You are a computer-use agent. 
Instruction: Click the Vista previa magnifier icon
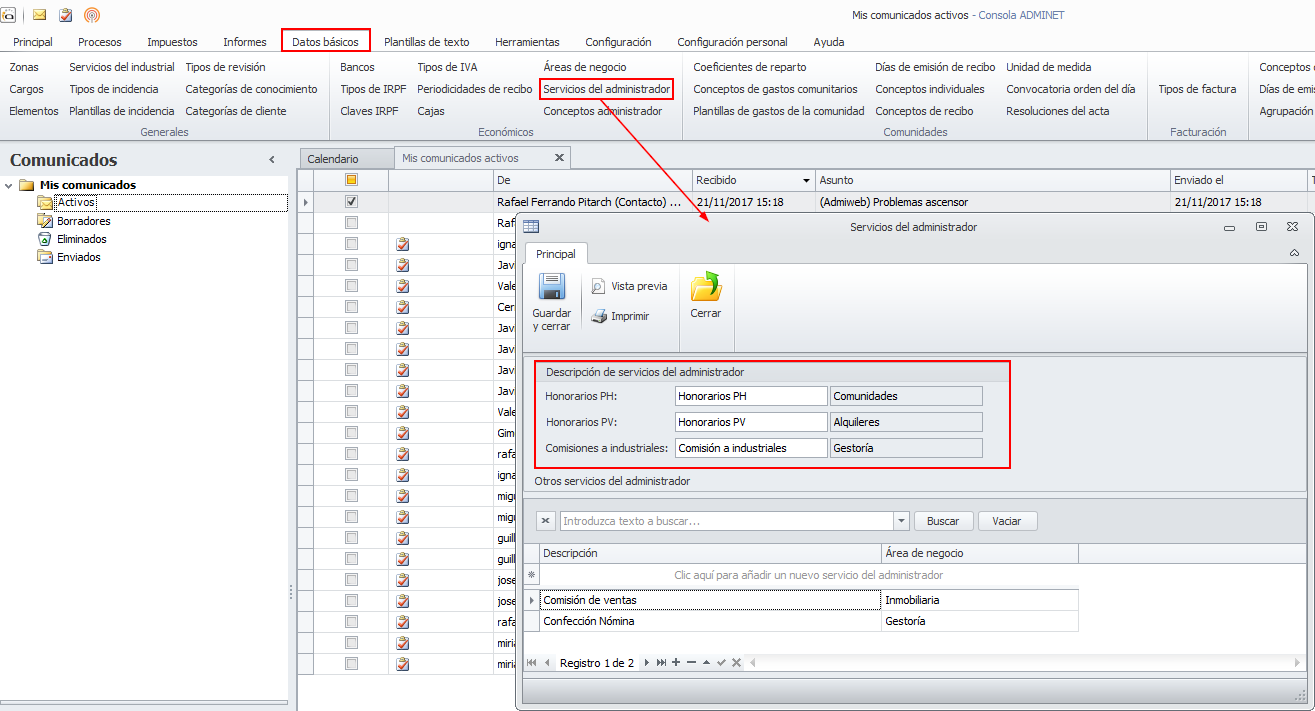(x=598, y=286)
